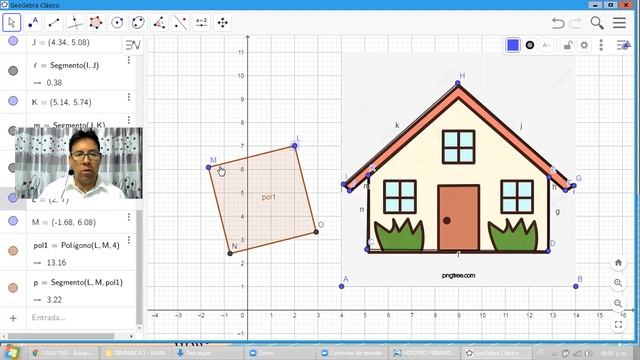Open options menu for pol1
The width and height of the screenshot is (640, 360).
129,240
